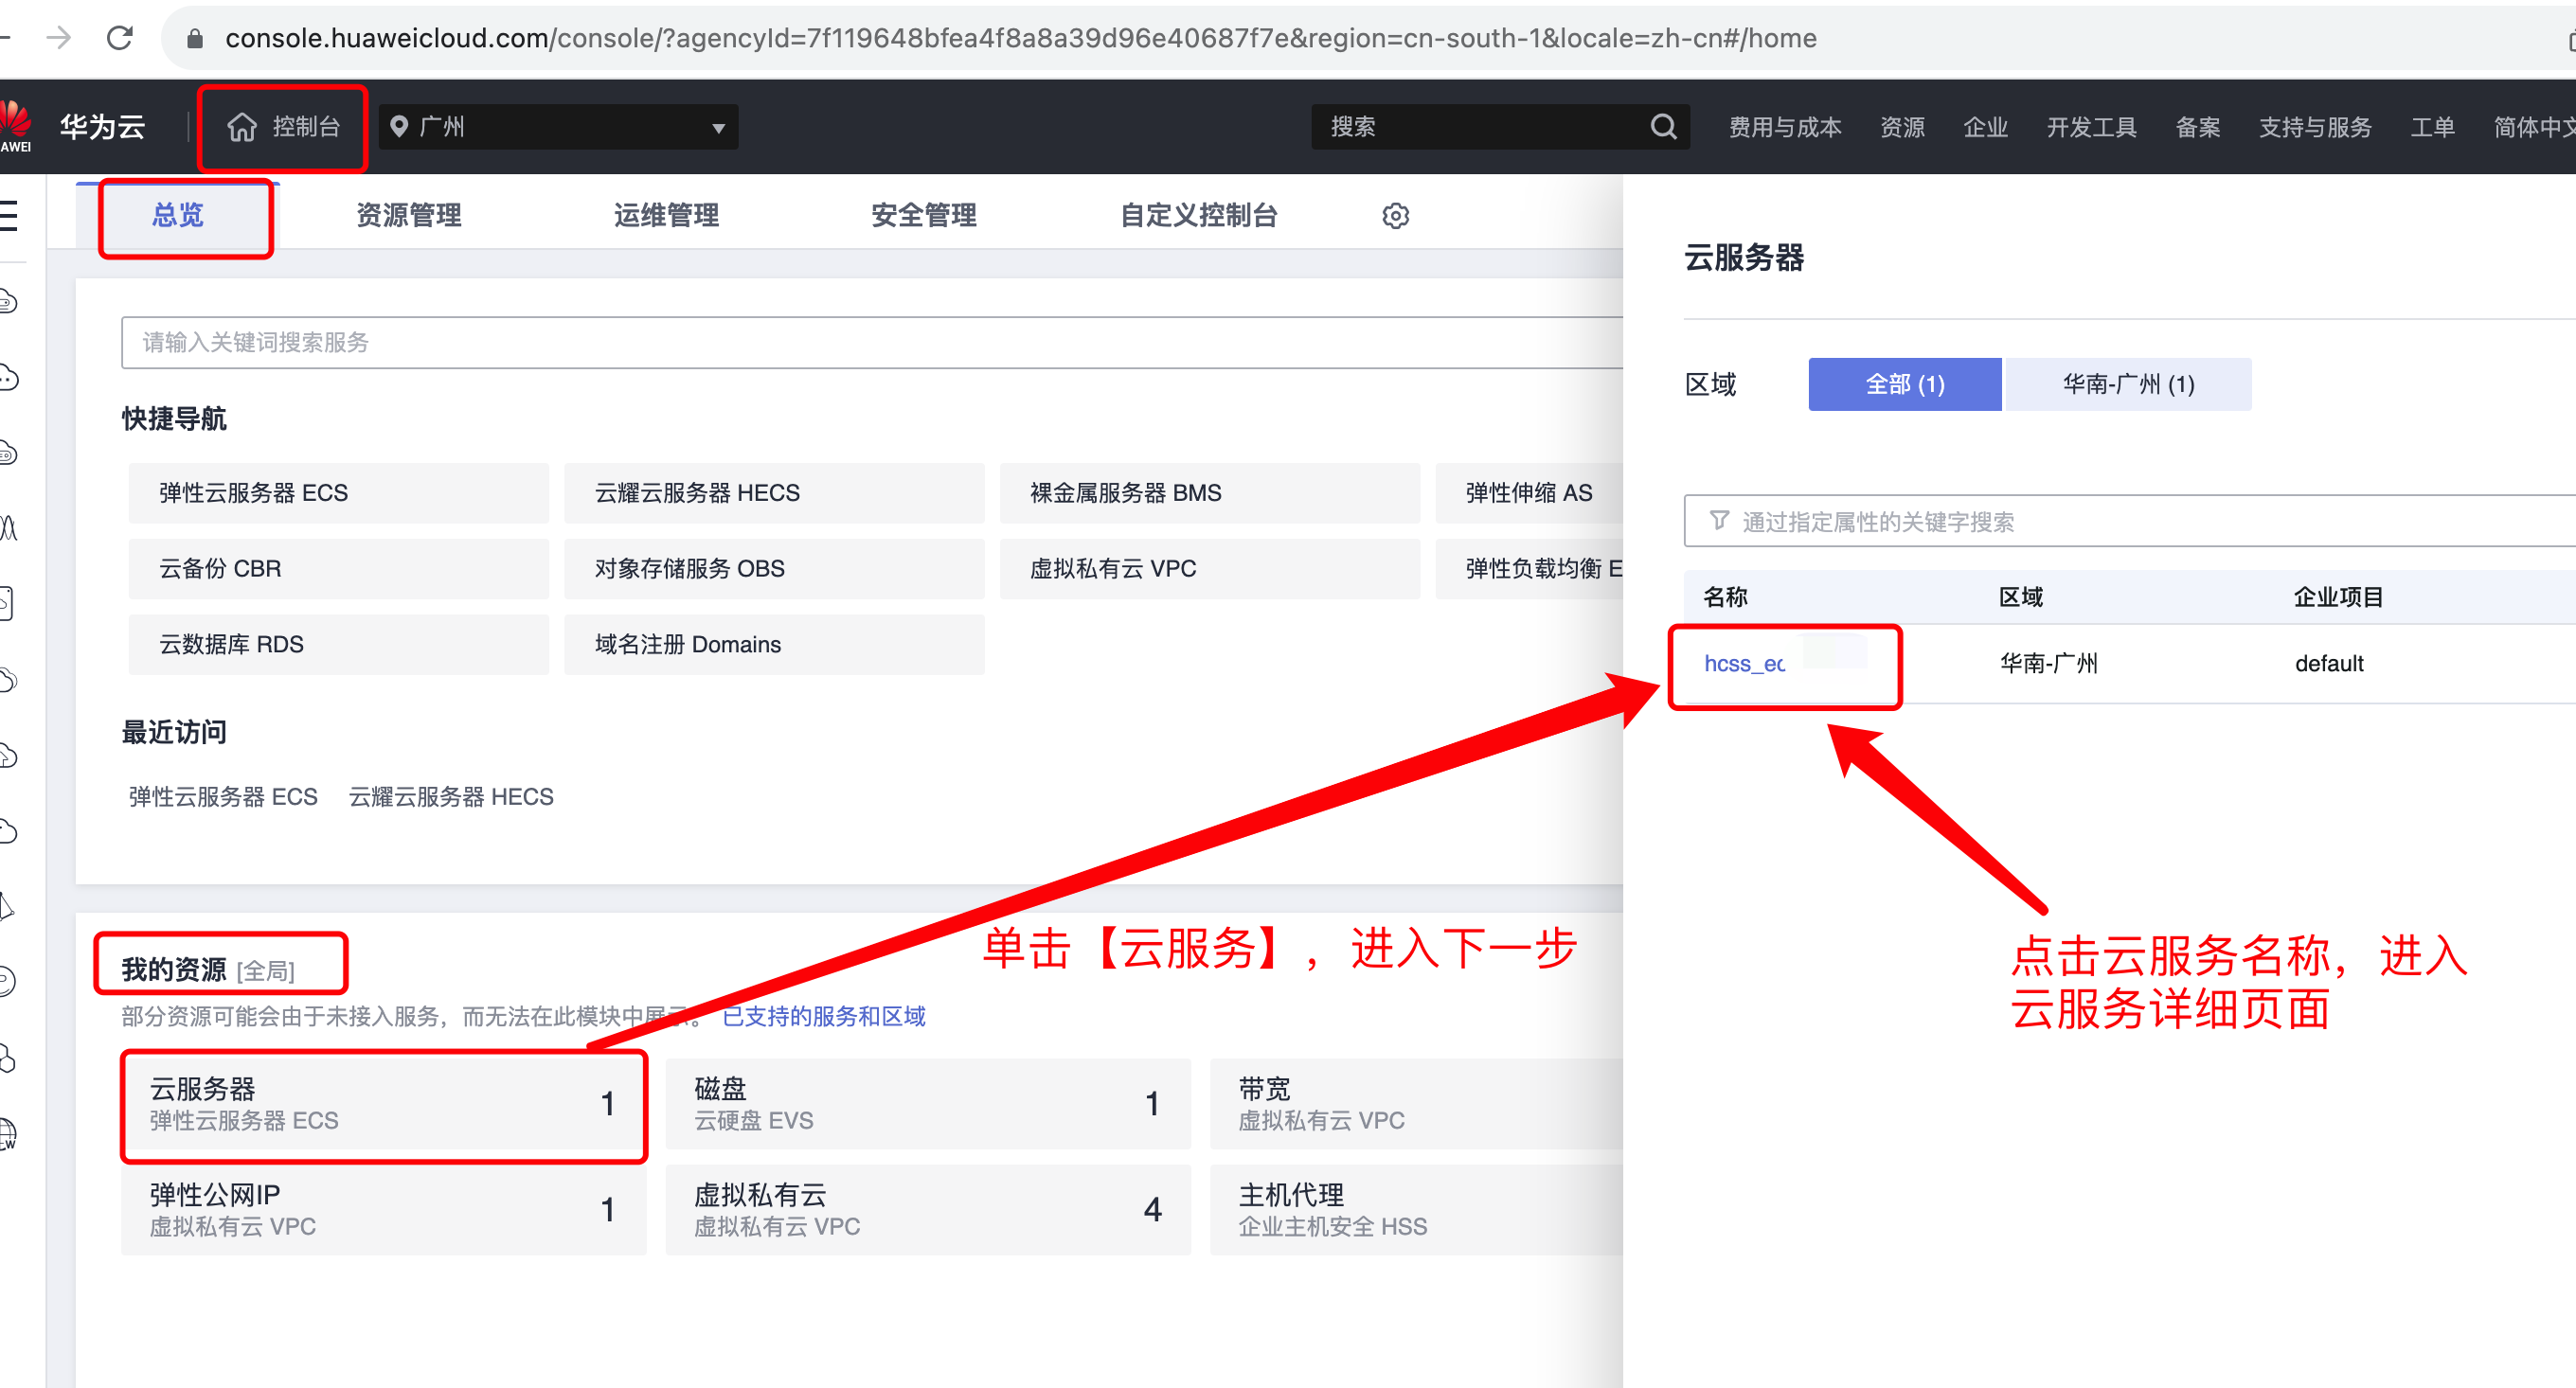The height and width of the screenshot is (1388, 2576).
Task: Click the 我的资源 section heading
Action: (174, 969)
